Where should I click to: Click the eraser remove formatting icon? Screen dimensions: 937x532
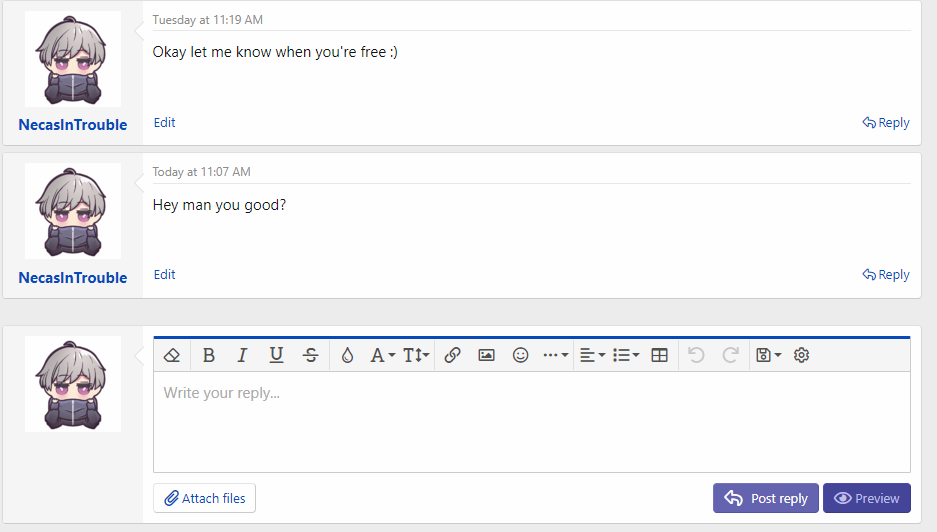172,355
